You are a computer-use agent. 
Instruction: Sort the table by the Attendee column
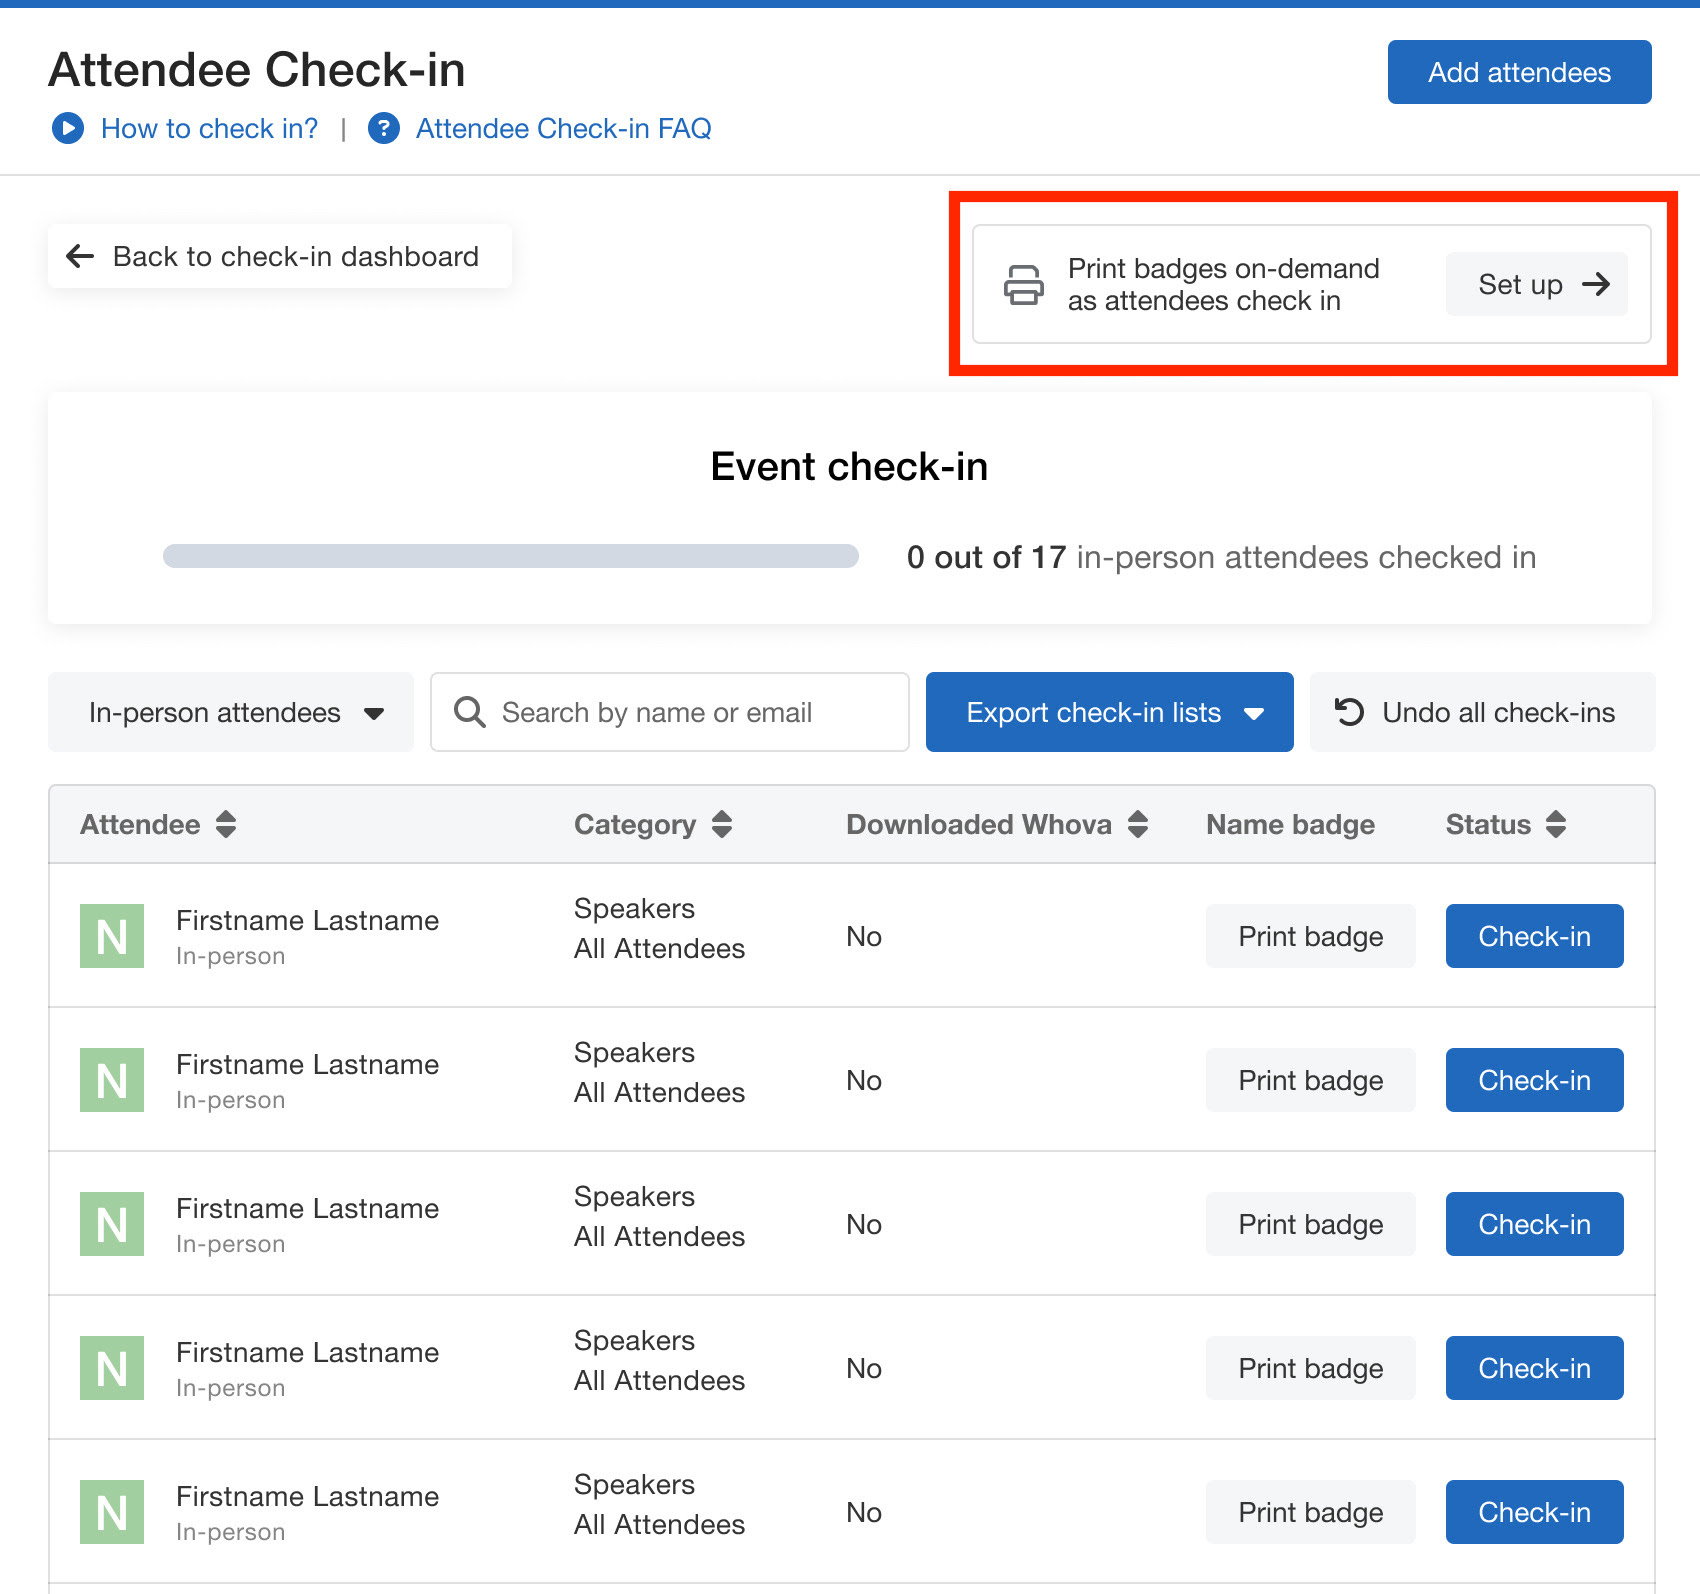(x=227, y=824)
